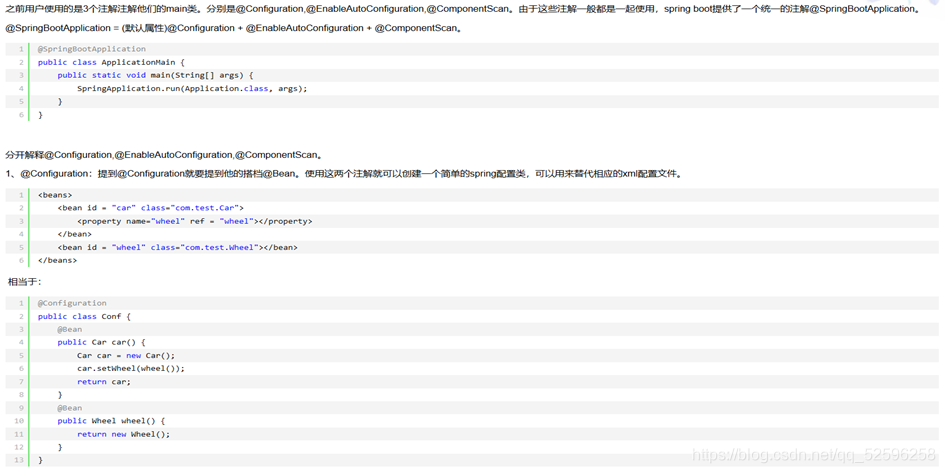
Task: Click the 'SpringApplication.run(Application.class, args);' line
Action: (192, 89)
